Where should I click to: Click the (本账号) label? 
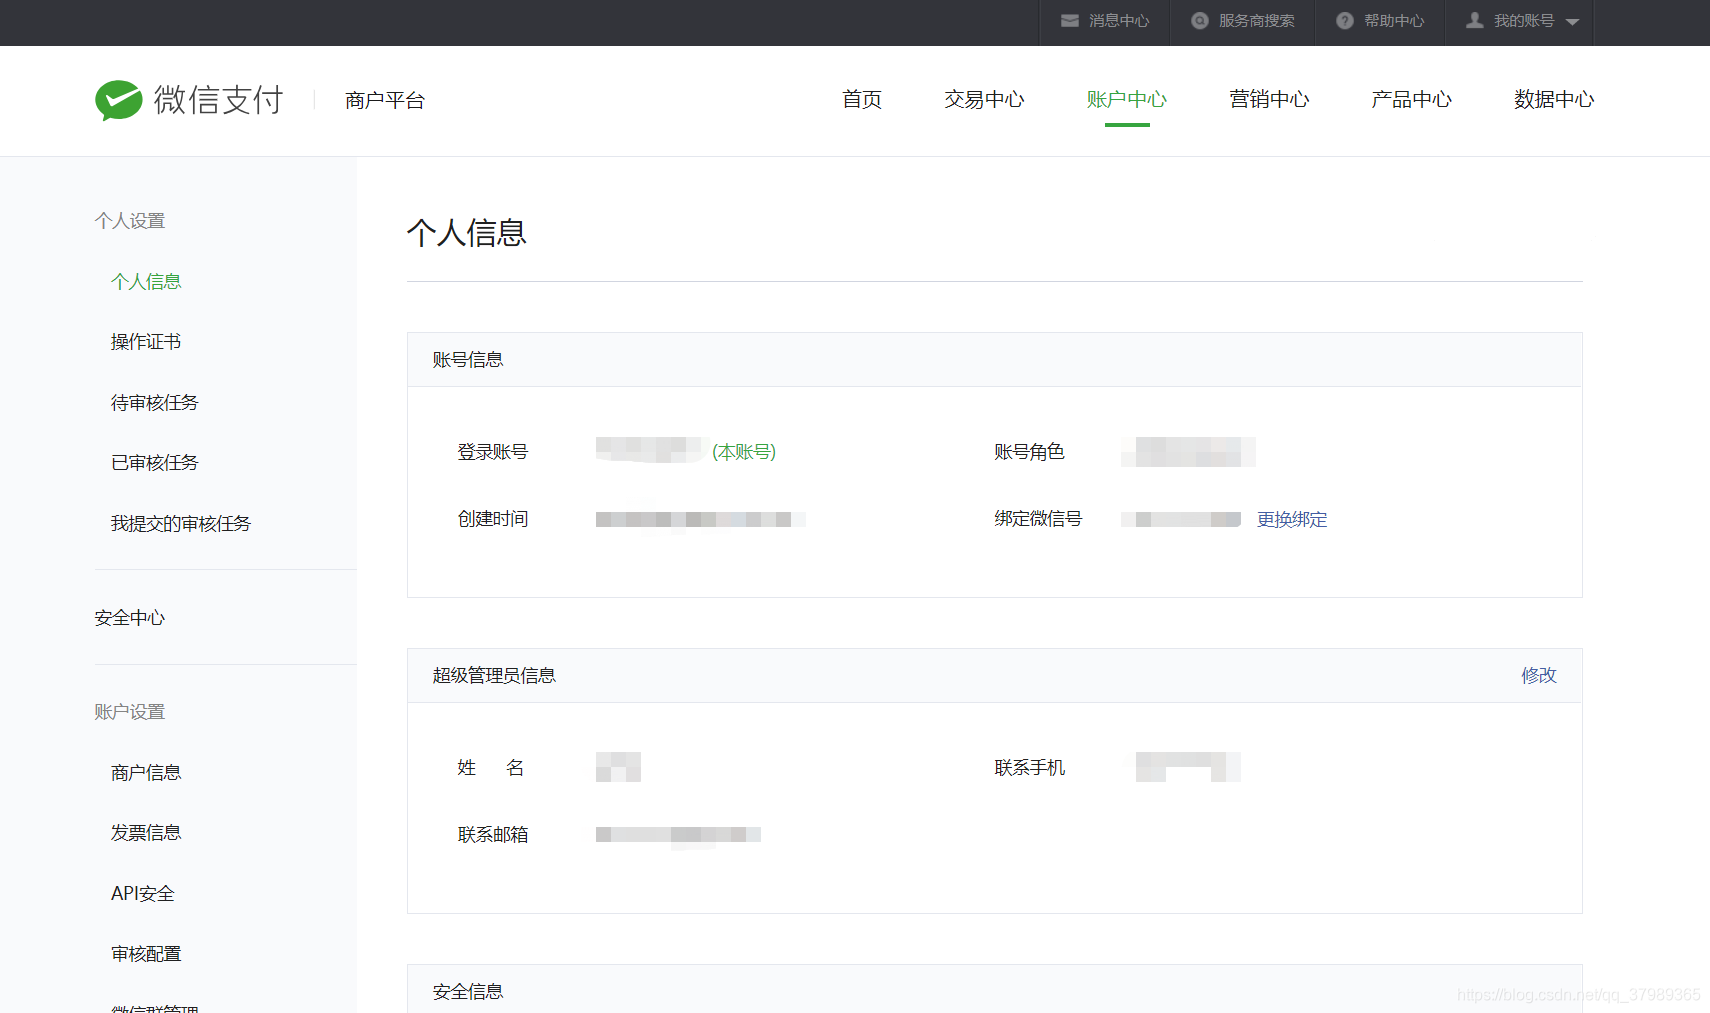[744, 452]
